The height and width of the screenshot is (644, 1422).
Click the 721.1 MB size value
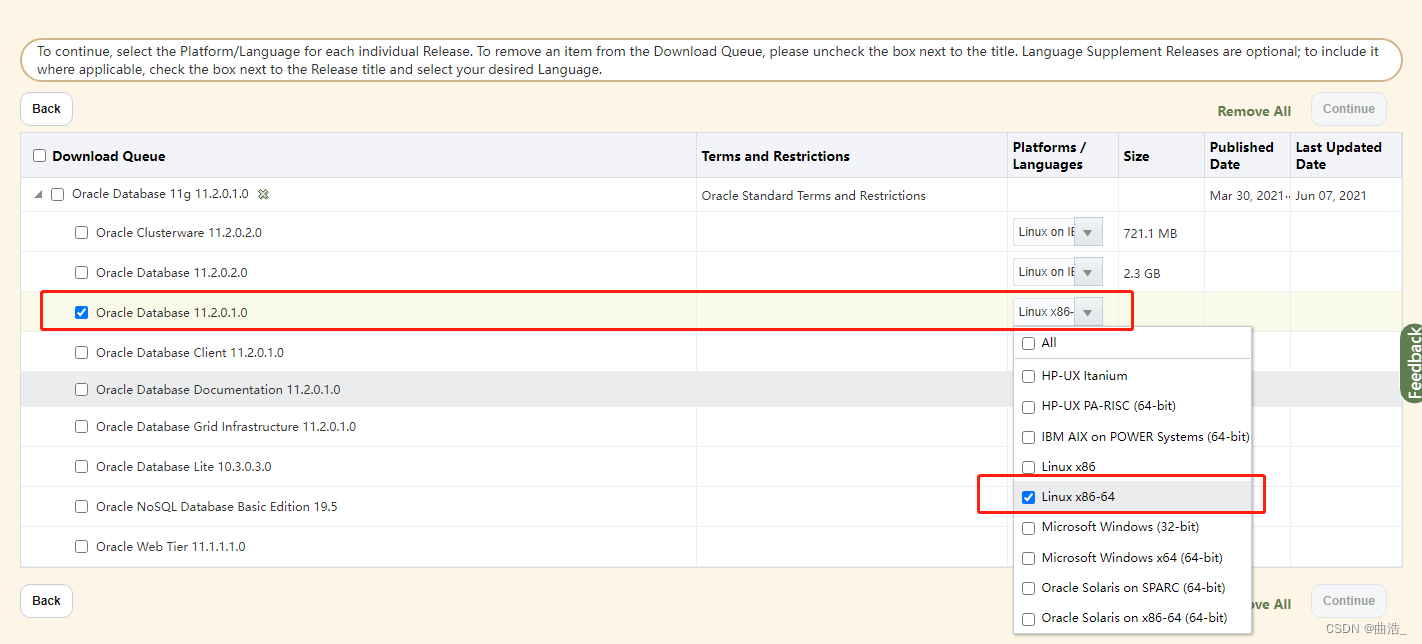[x=1150, y=233]
